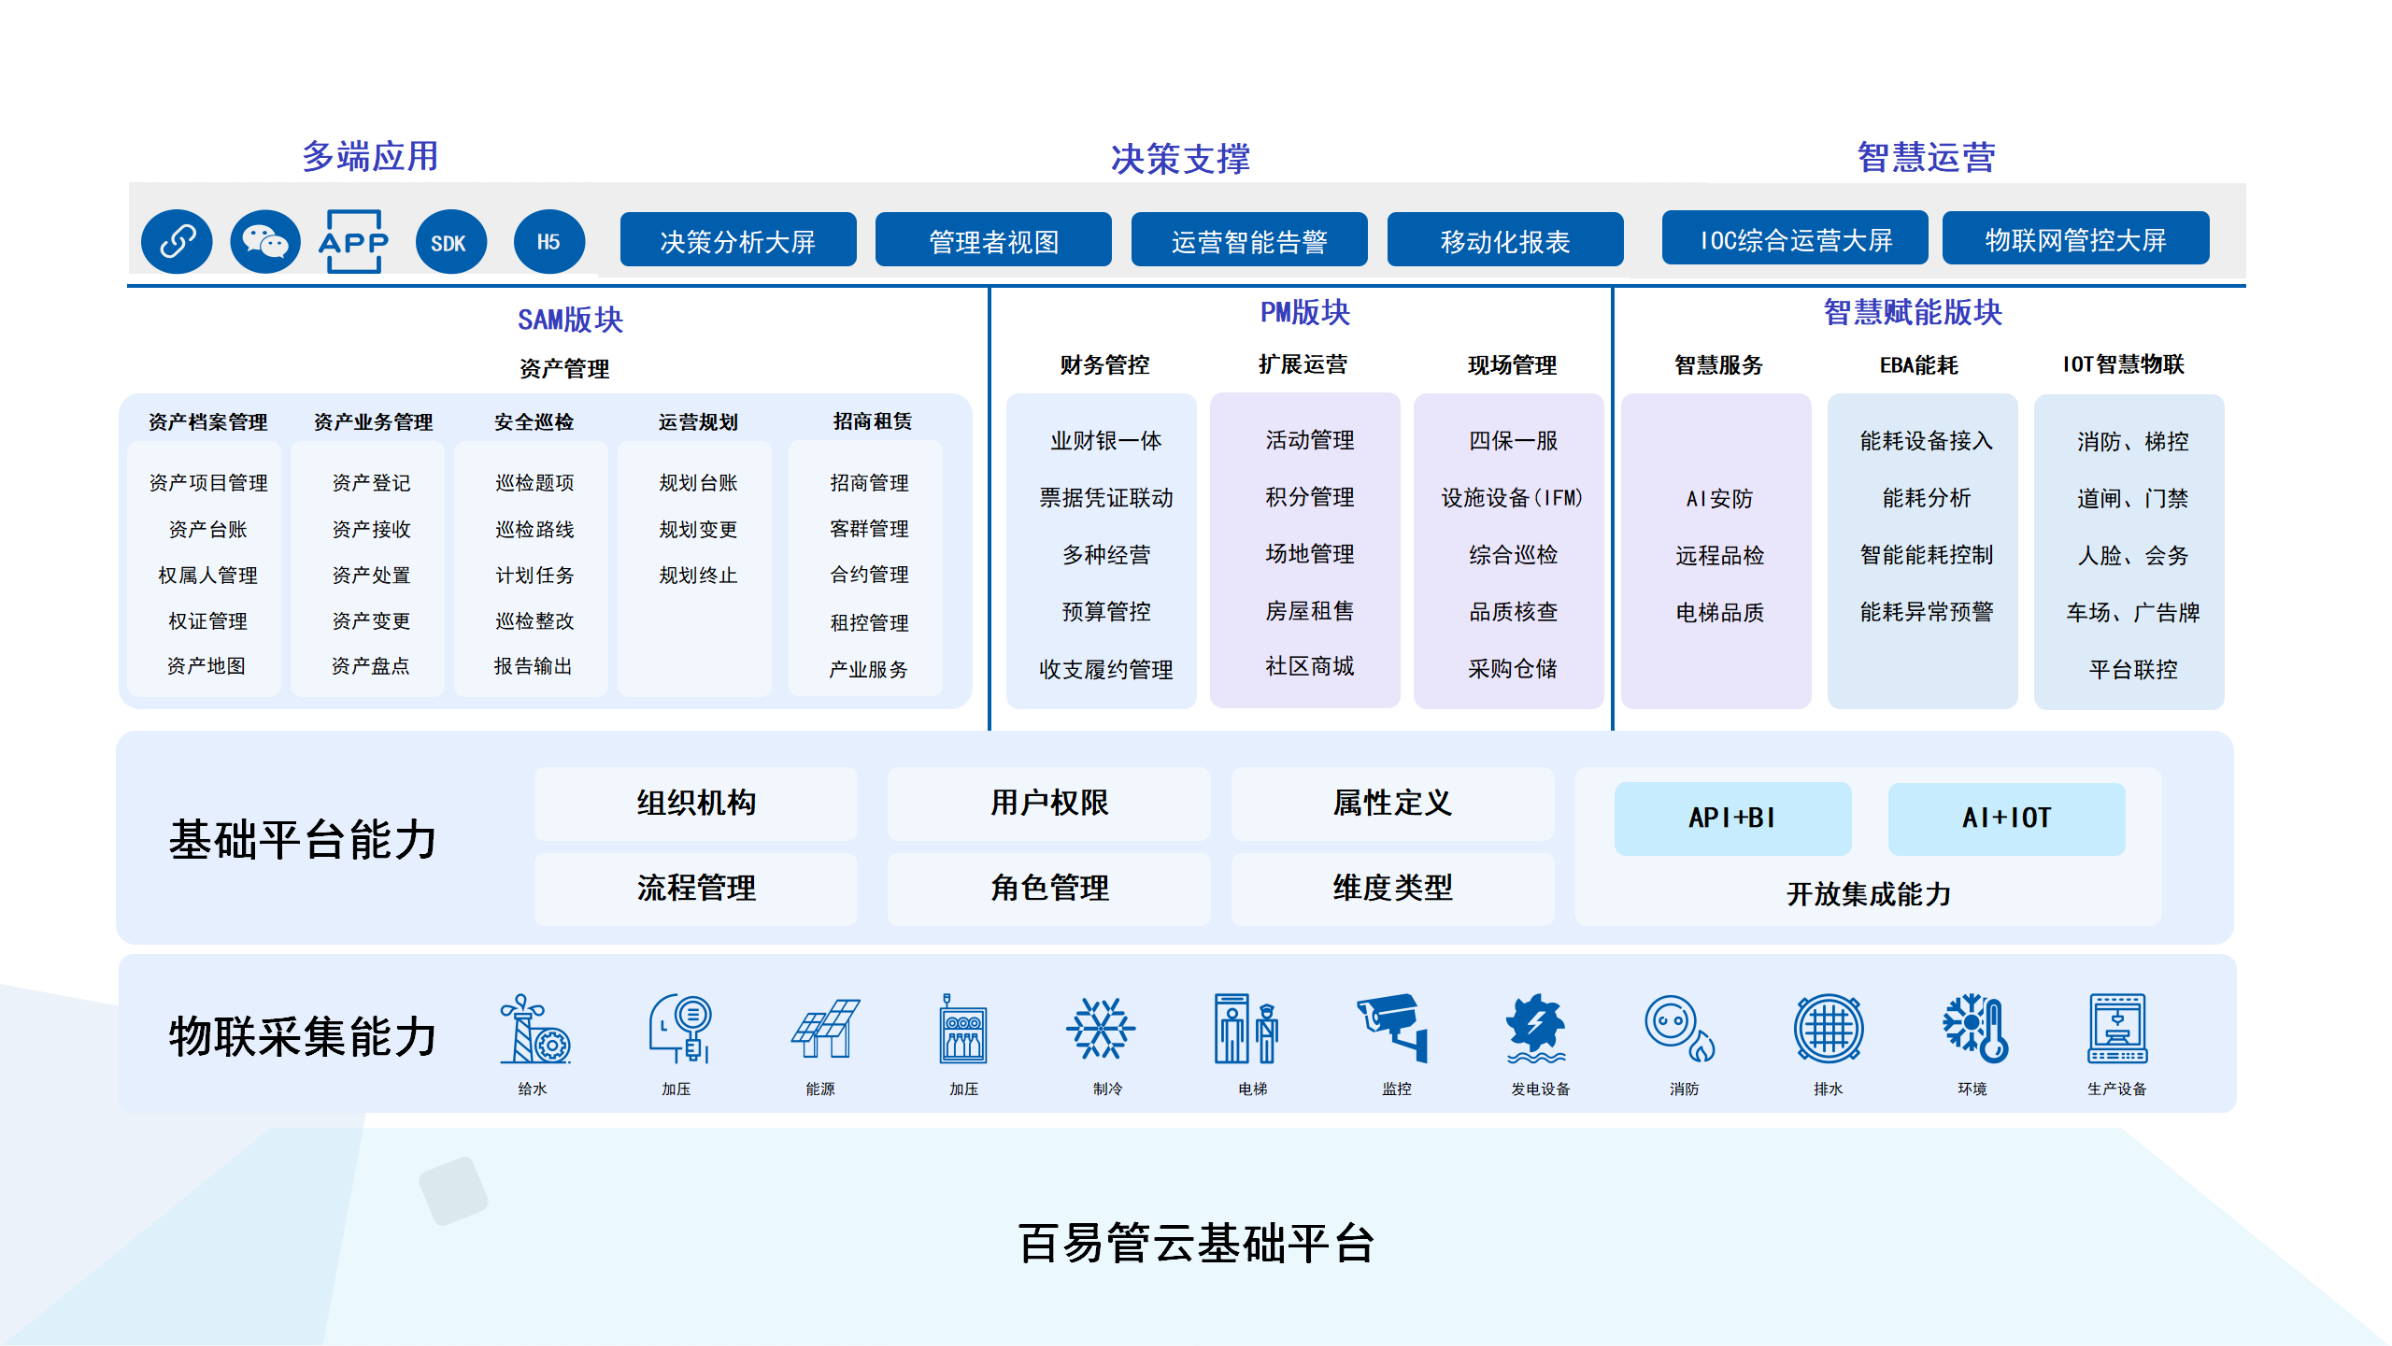Click the 决策支撑 section title
Image resolution: width=2392 pixels, height=1346 pixels.
point(1180,159)
